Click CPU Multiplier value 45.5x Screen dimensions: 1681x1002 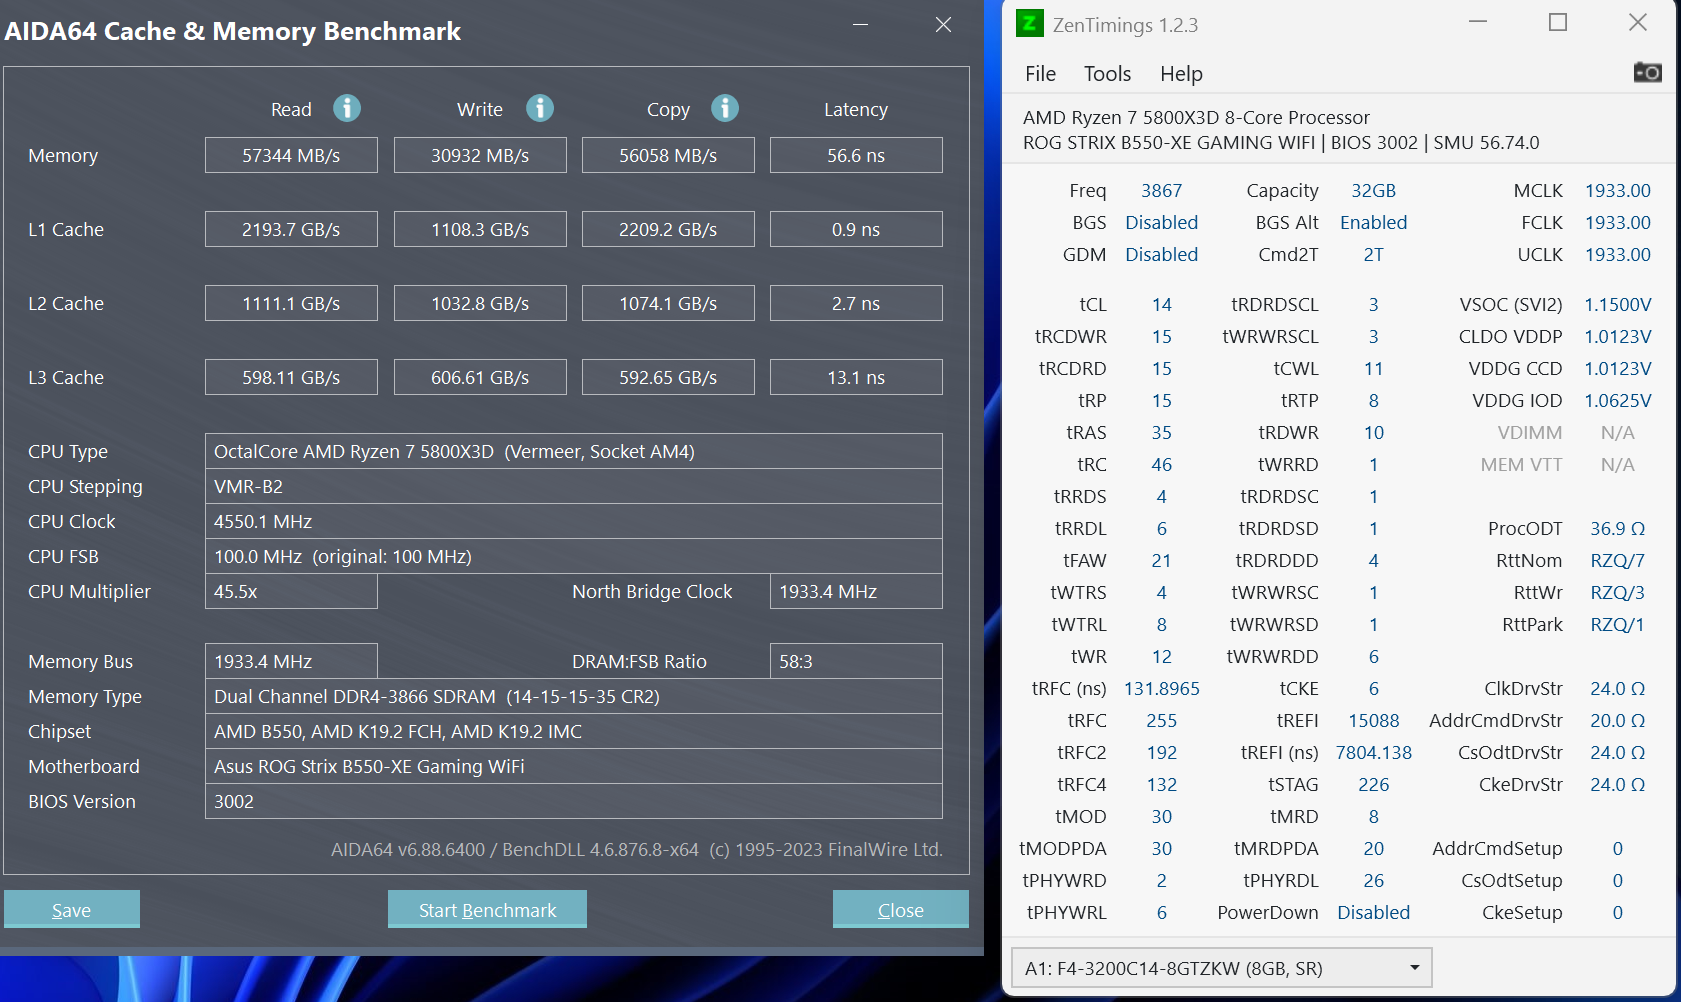[291, 591]
